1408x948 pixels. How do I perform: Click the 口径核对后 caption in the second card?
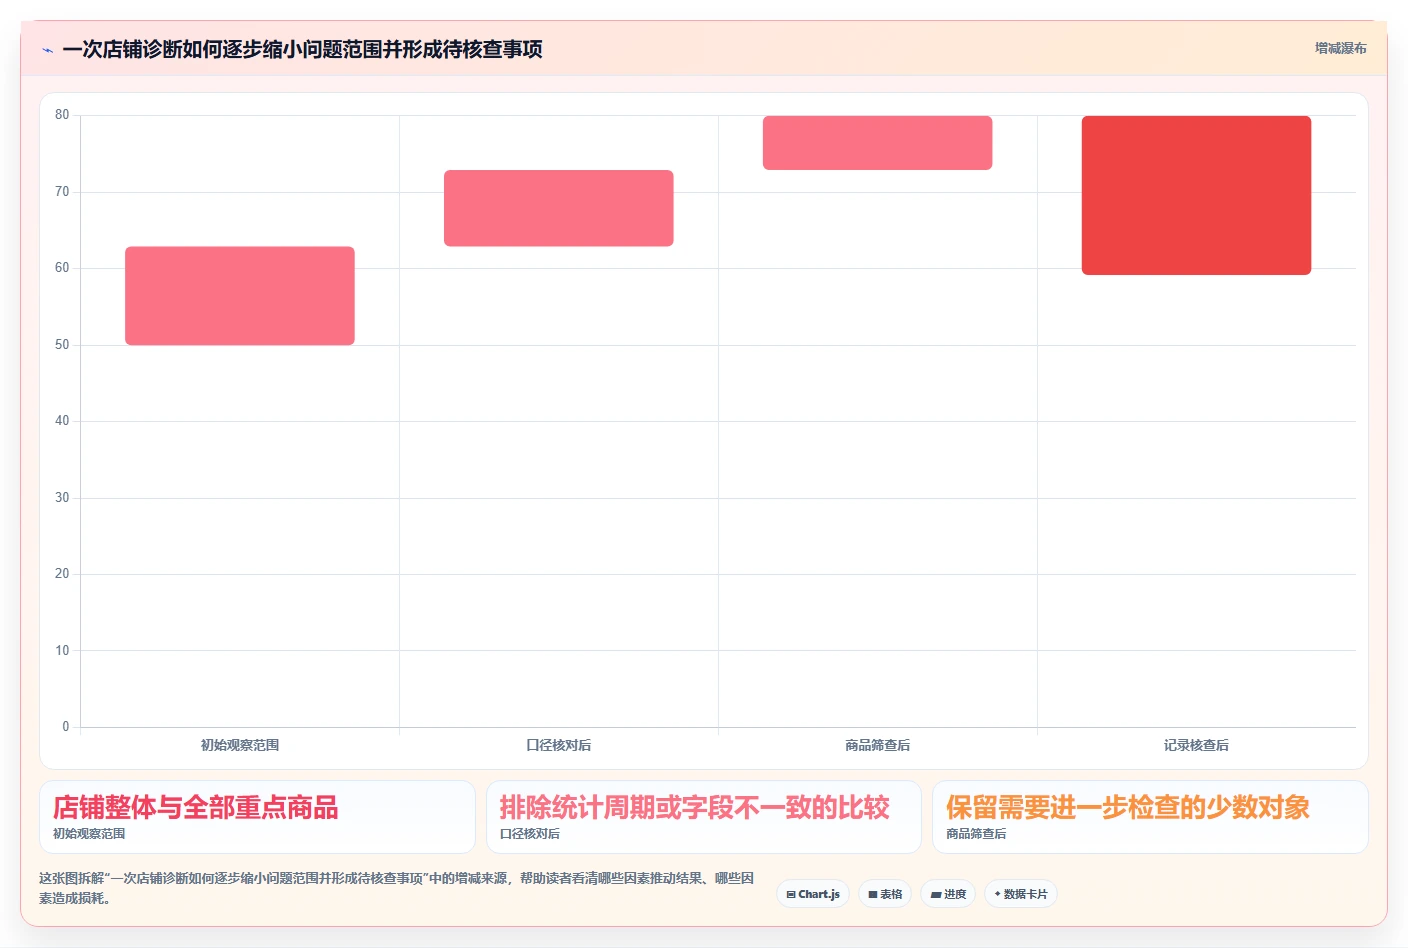[x=530, y=834]
